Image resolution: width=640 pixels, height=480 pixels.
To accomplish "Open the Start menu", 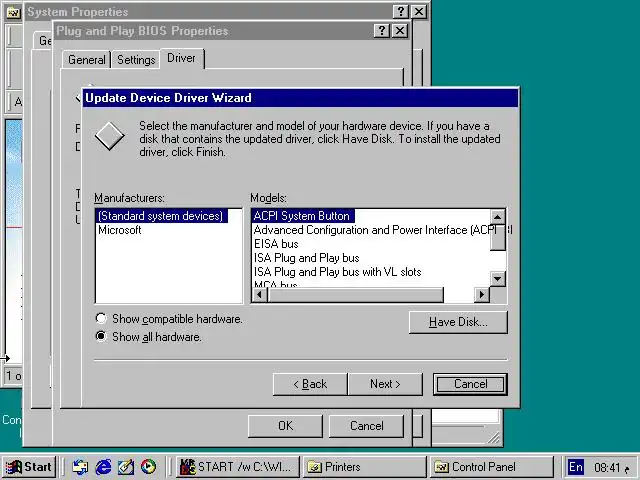I will pos(29,467).
